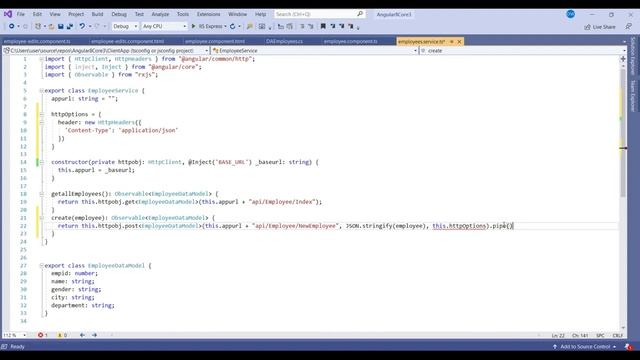Click the search magnifier icon
The width and height of the screenshot is (640, 360).
[360, 14]
